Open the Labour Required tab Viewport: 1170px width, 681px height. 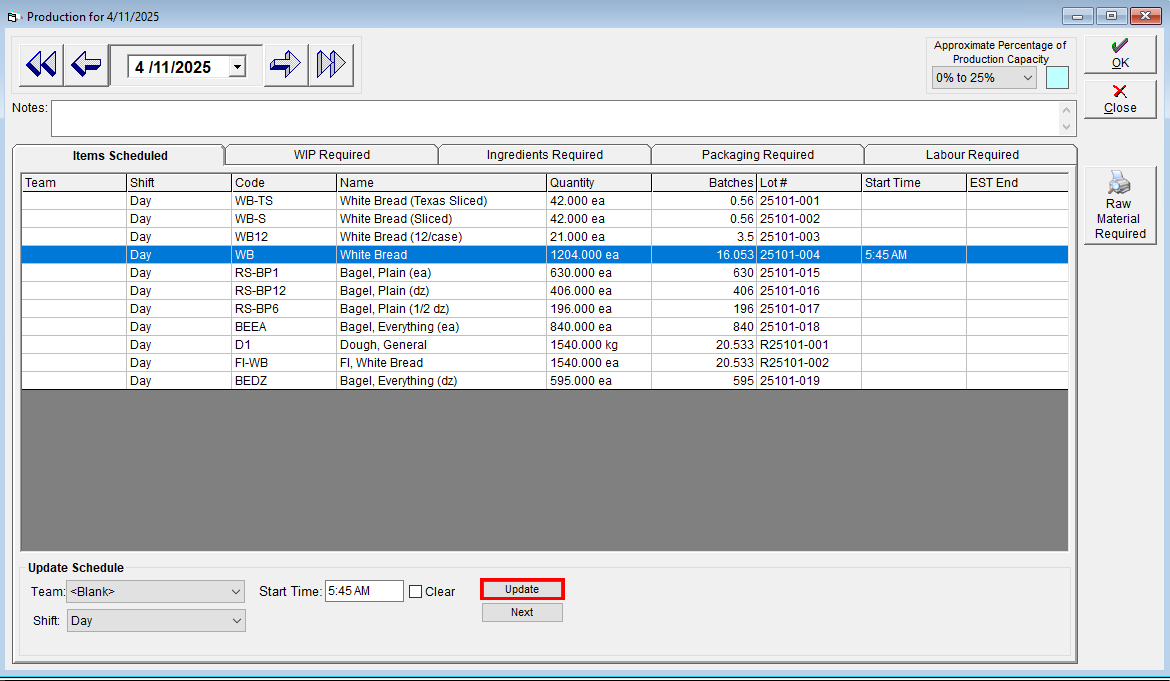coord(972,154)
